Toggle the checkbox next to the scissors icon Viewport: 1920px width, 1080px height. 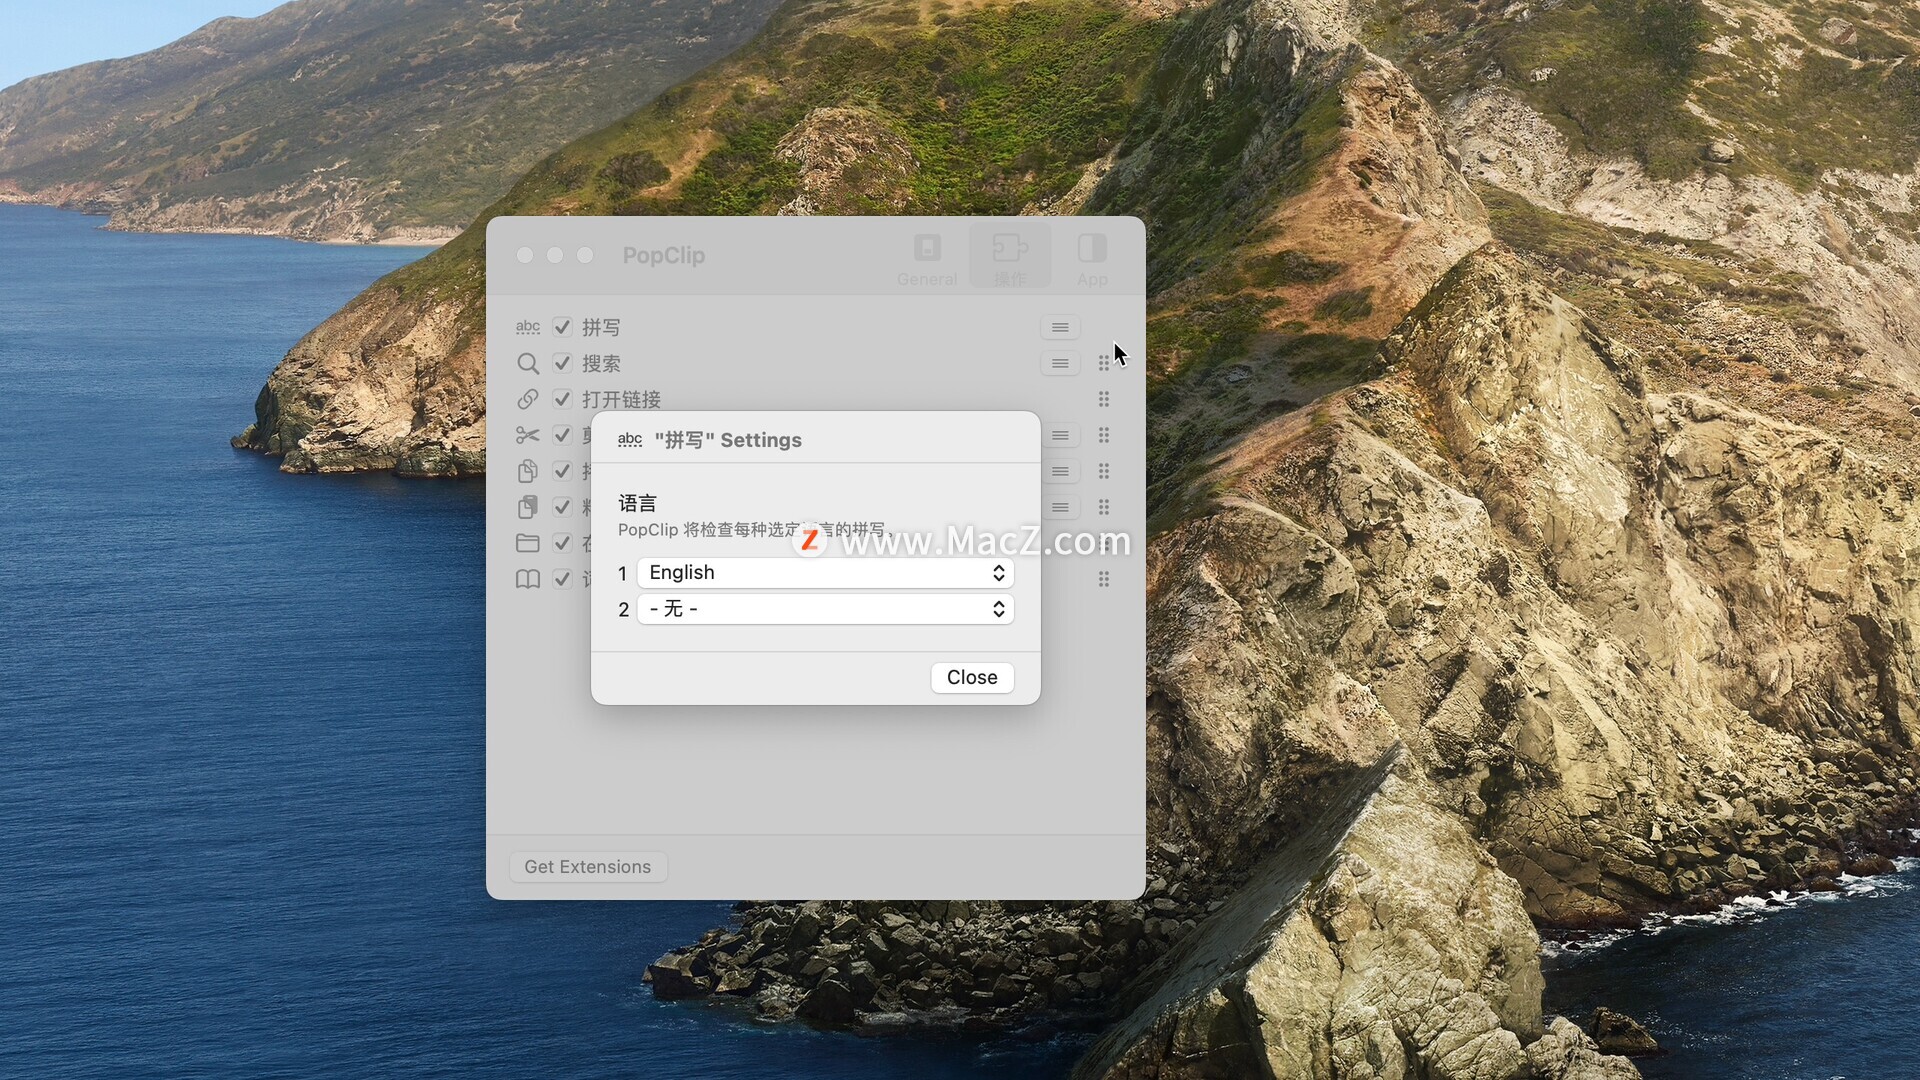[x=562, y=435]
